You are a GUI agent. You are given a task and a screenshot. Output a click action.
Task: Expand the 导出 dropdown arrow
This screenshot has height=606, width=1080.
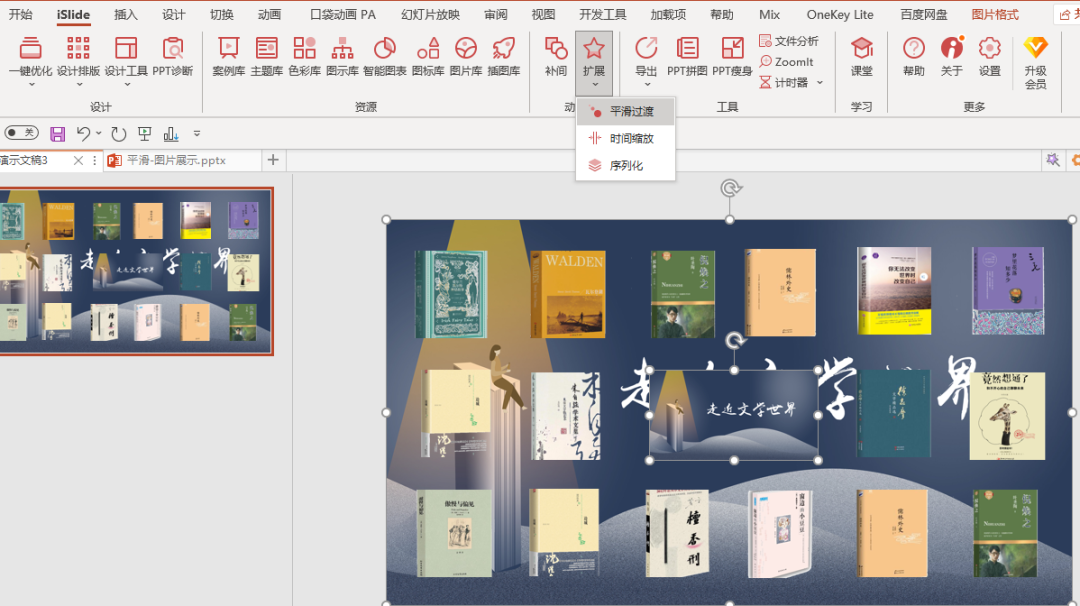[x=647, y=85]
